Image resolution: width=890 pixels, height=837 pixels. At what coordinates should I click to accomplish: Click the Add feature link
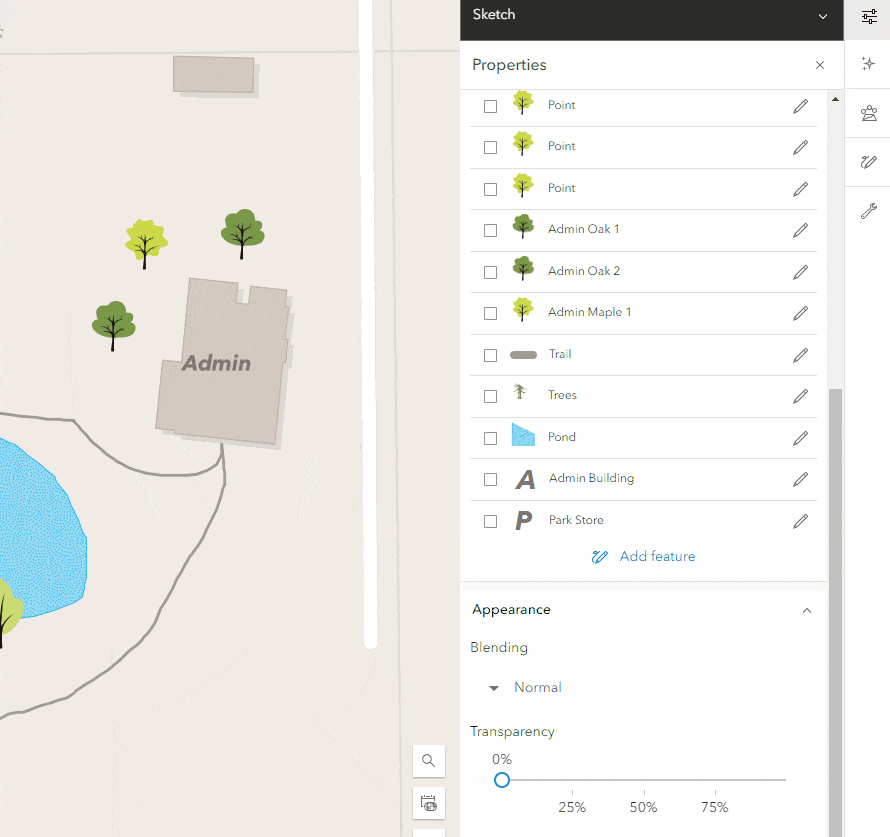point(643,556)
